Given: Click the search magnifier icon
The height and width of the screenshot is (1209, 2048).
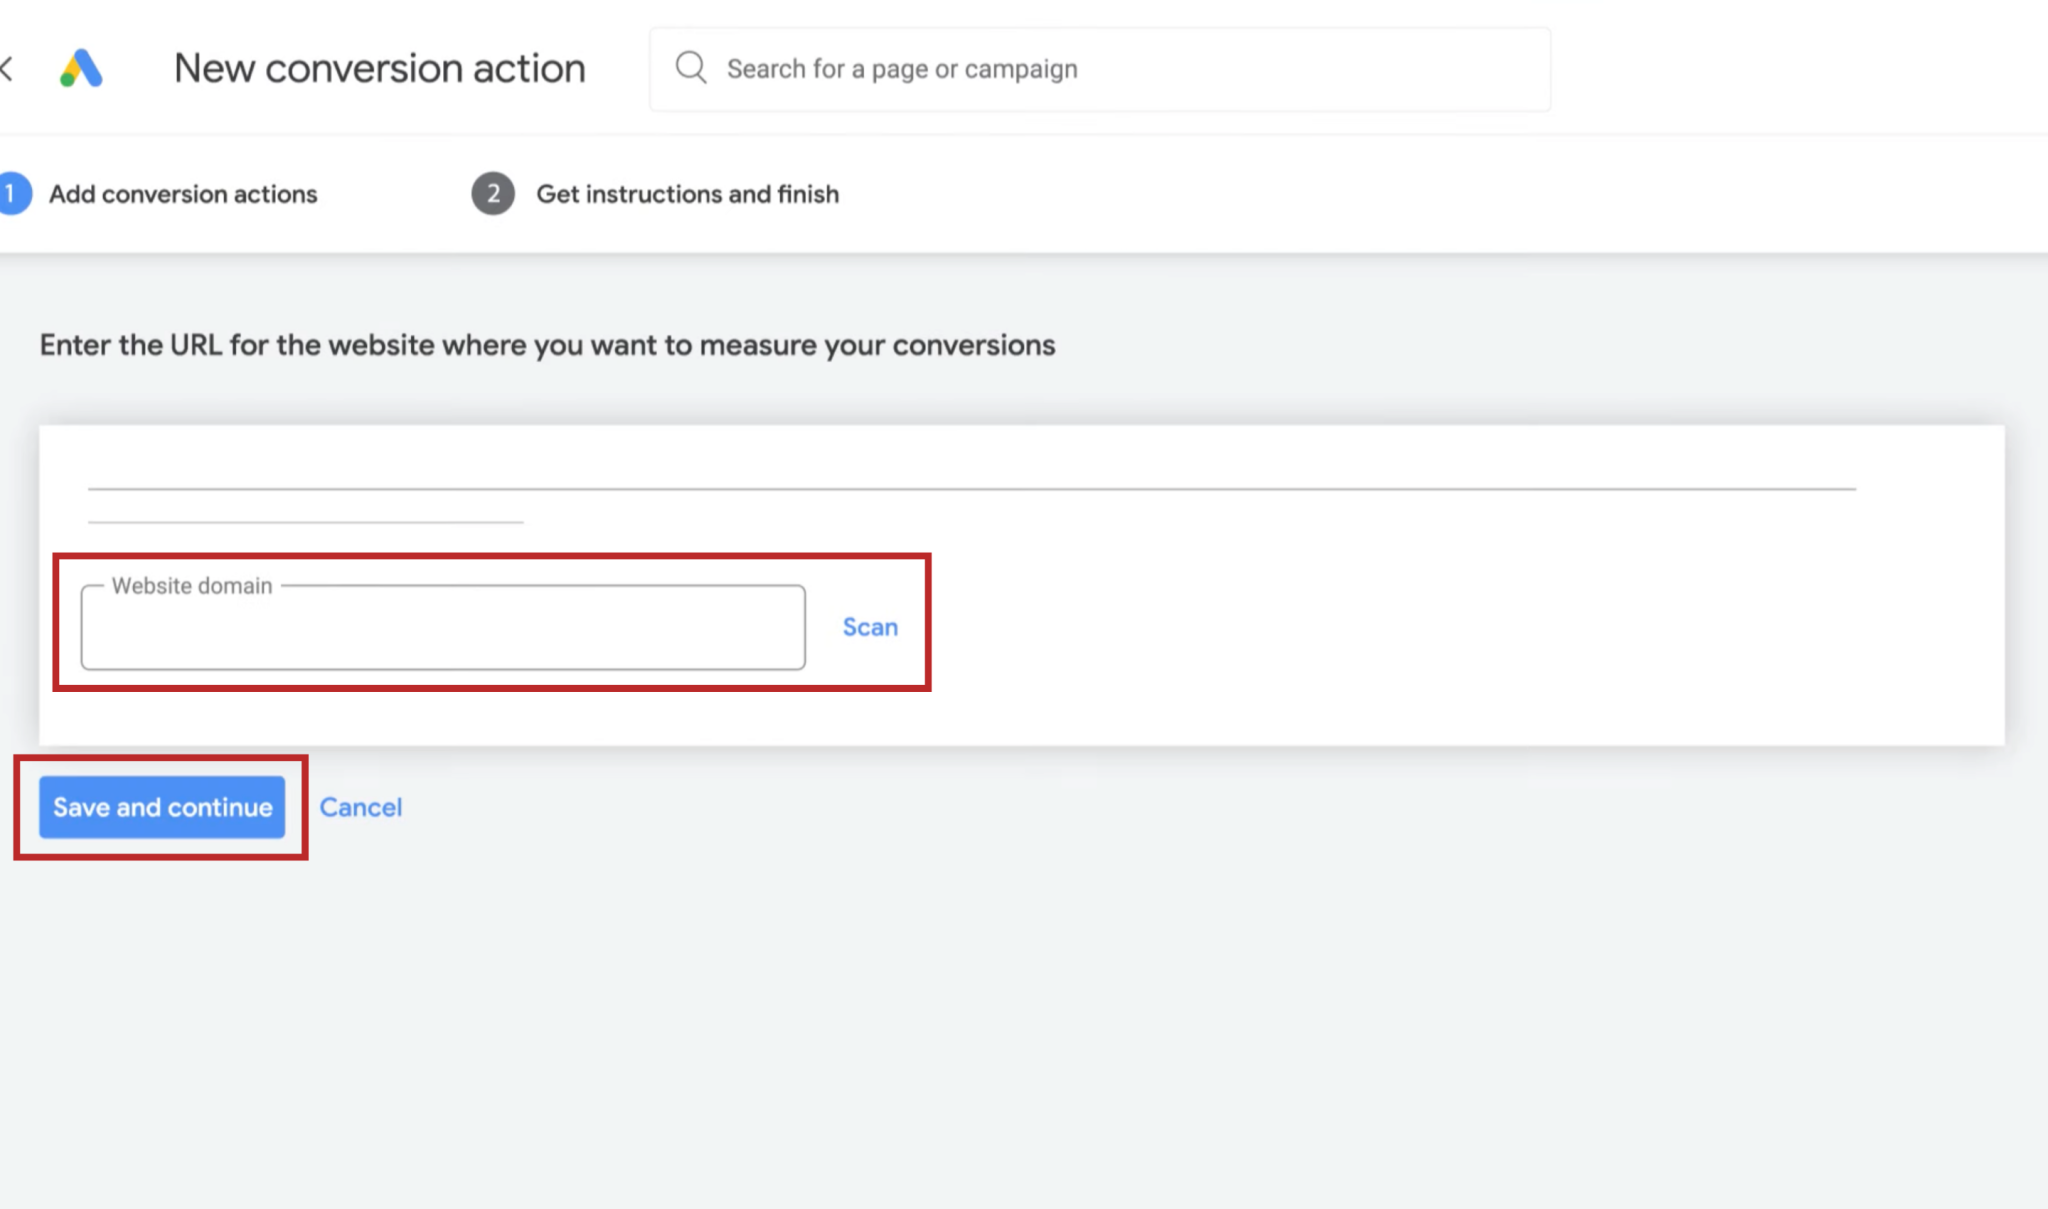Looking at the screenshot, I should [690, 68].
